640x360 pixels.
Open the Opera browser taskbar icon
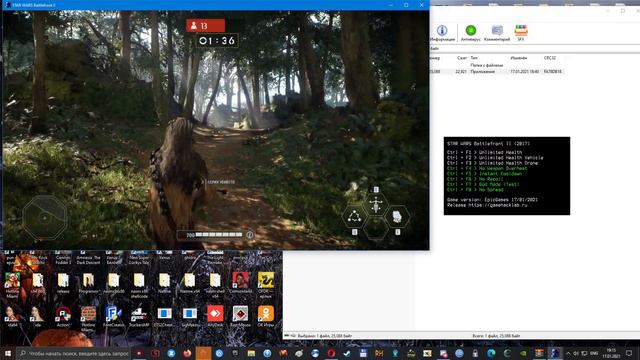331,353
